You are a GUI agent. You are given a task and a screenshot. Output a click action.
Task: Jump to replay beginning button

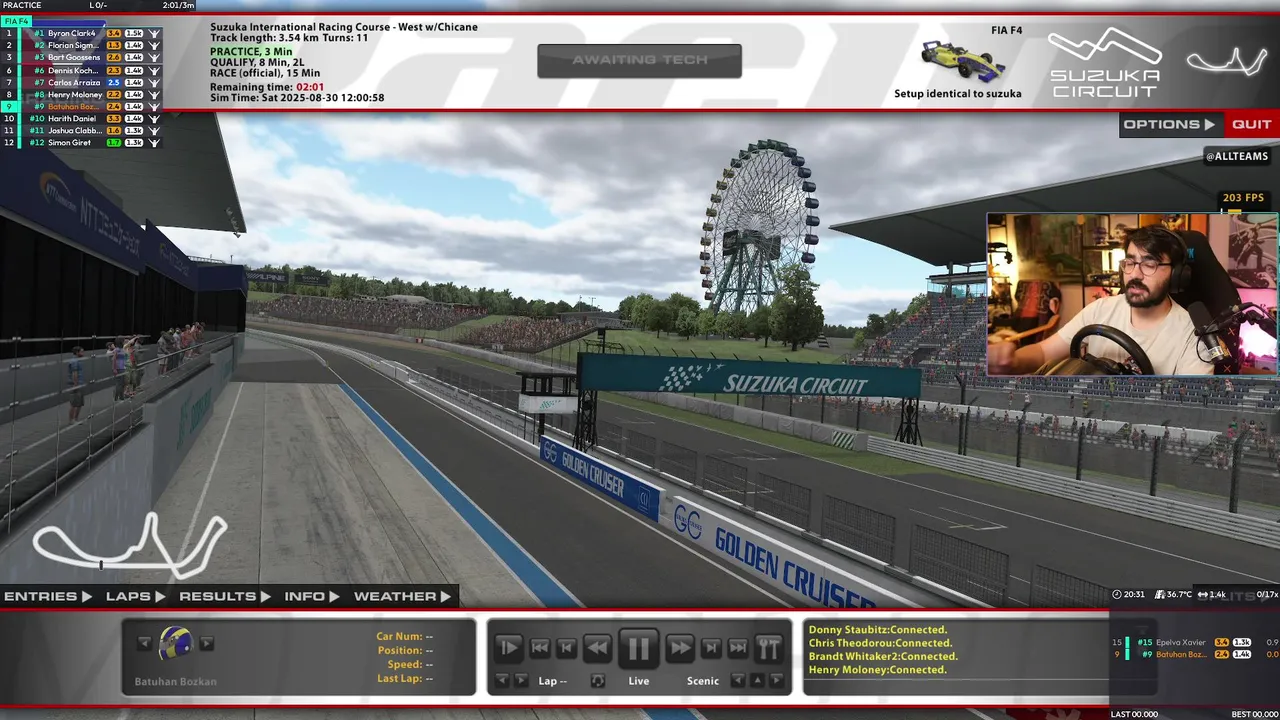[x=539, y=648]
